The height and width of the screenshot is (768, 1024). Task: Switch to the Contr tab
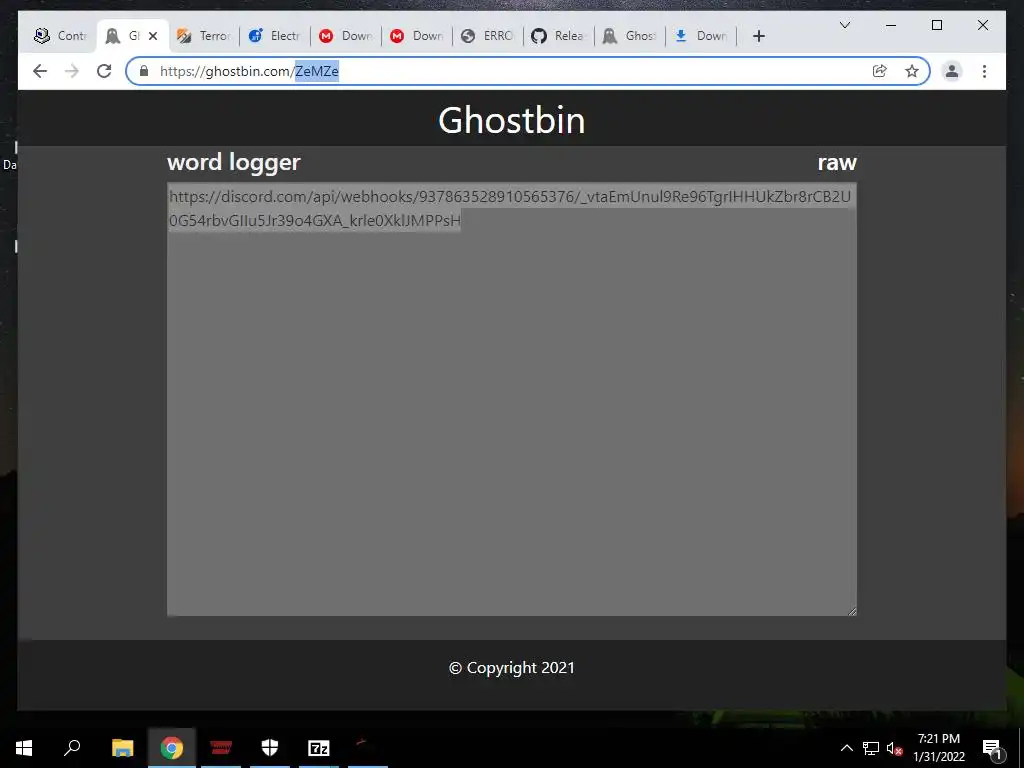pyautogui.click(x=61, y=36)
